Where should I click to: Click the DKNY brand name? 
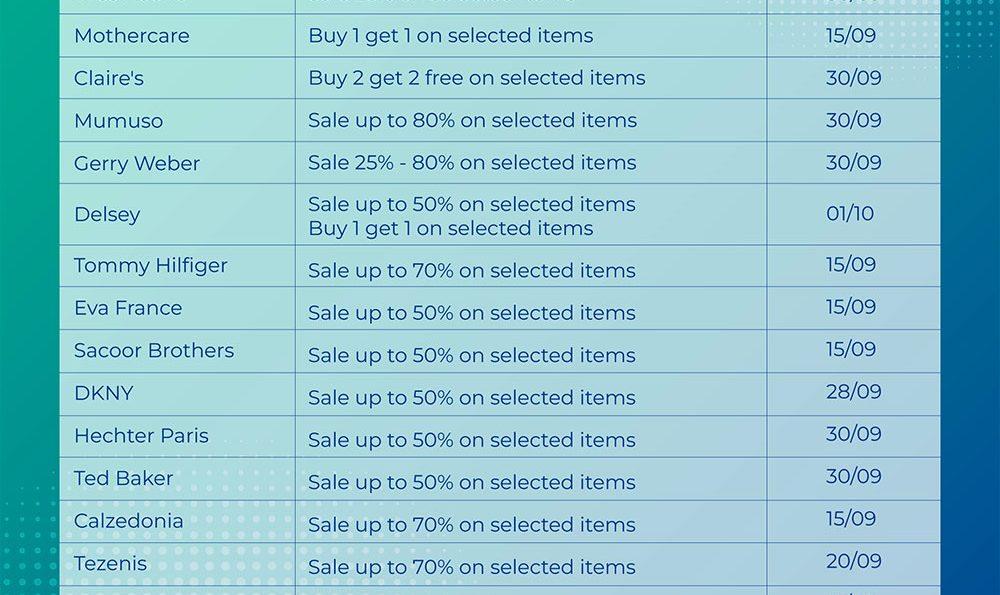click(x=103, y=393)
